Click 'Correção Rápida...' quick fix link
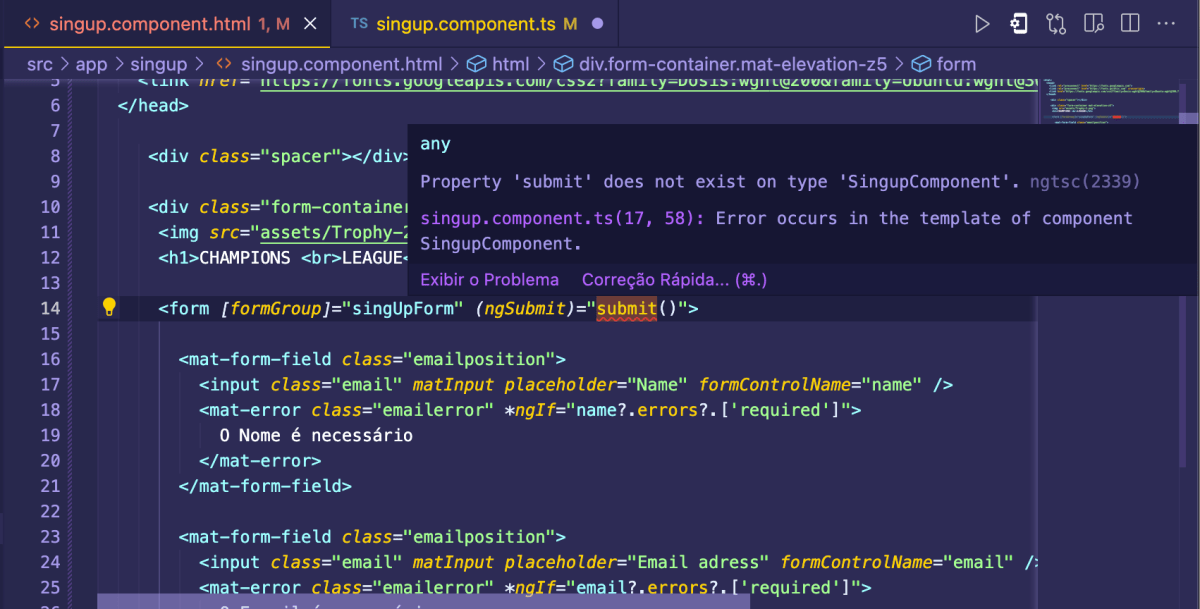The height and width of the screenshot is (609, 1200). (674, 280)
